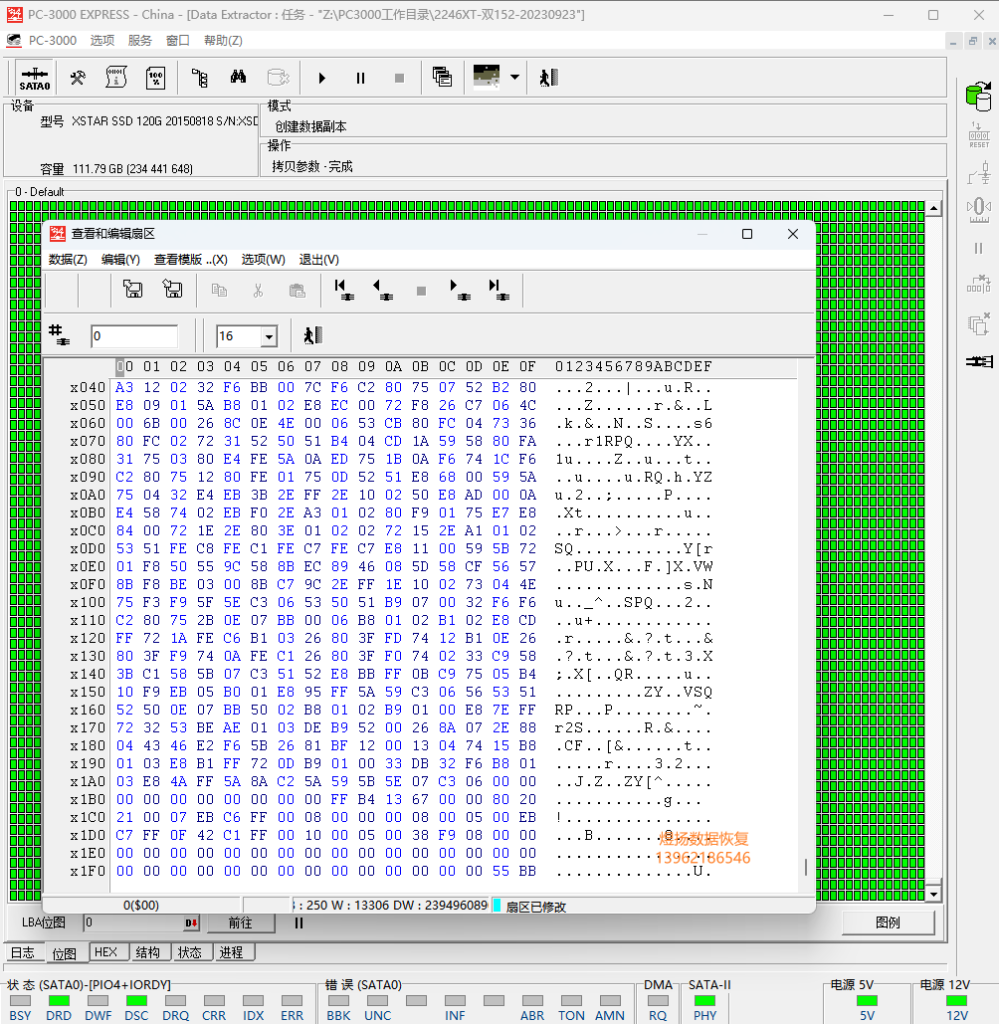Click the greyed-out stop button in main toolbar
999x1024 pixels.
coord(400,78)
